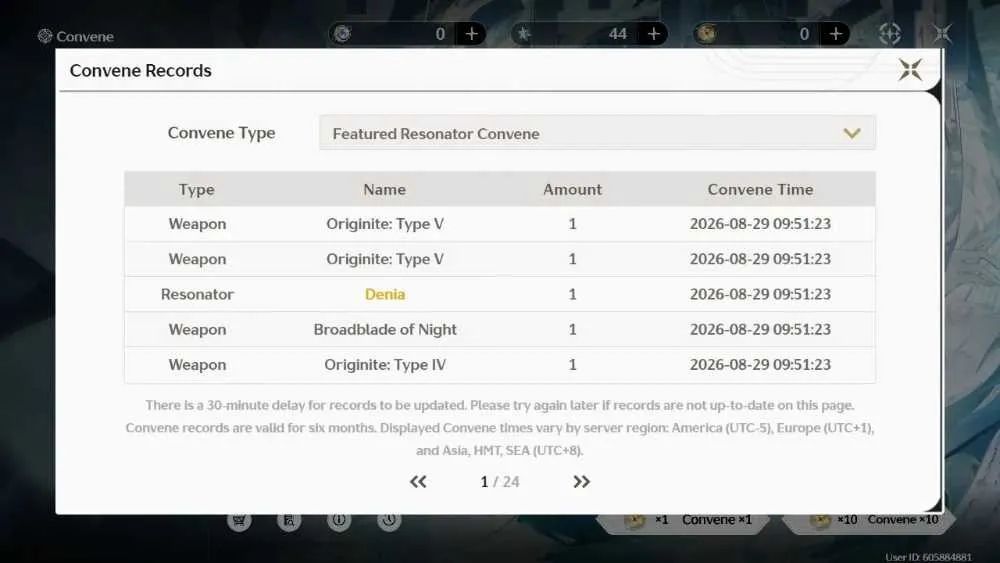Click the Type column header
Screen dimensions: 1000x563
pos(196,189)
